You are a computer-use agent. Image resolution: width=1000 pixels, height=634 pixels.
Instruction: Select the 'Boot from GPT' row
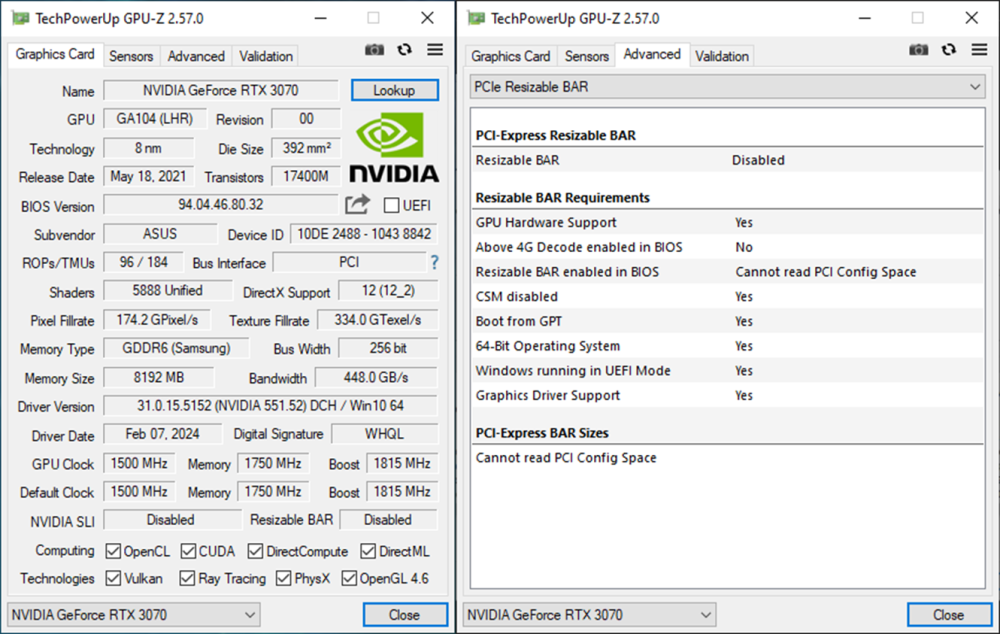pos(728,321)
